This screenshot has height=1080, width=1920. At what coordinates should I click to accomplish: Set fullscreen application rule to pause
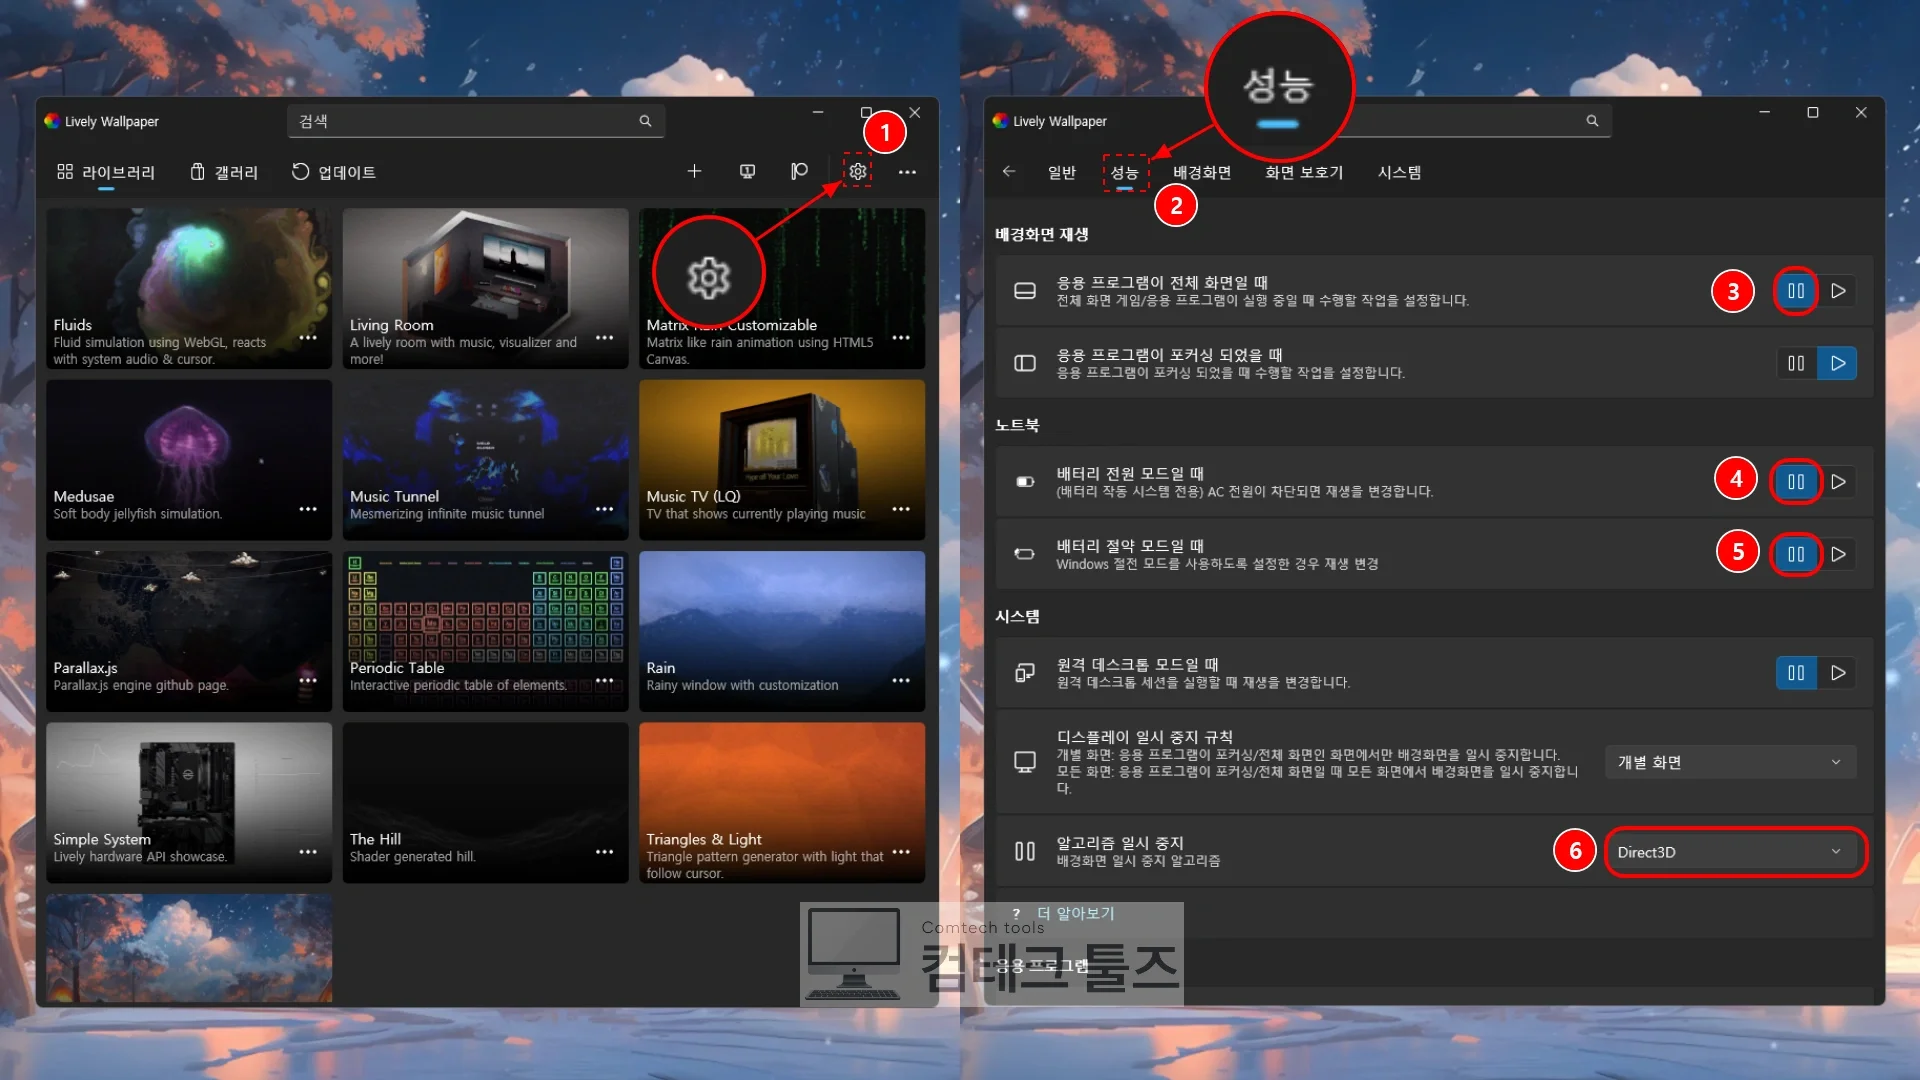pyautogui.click(x=1796, y=291)
